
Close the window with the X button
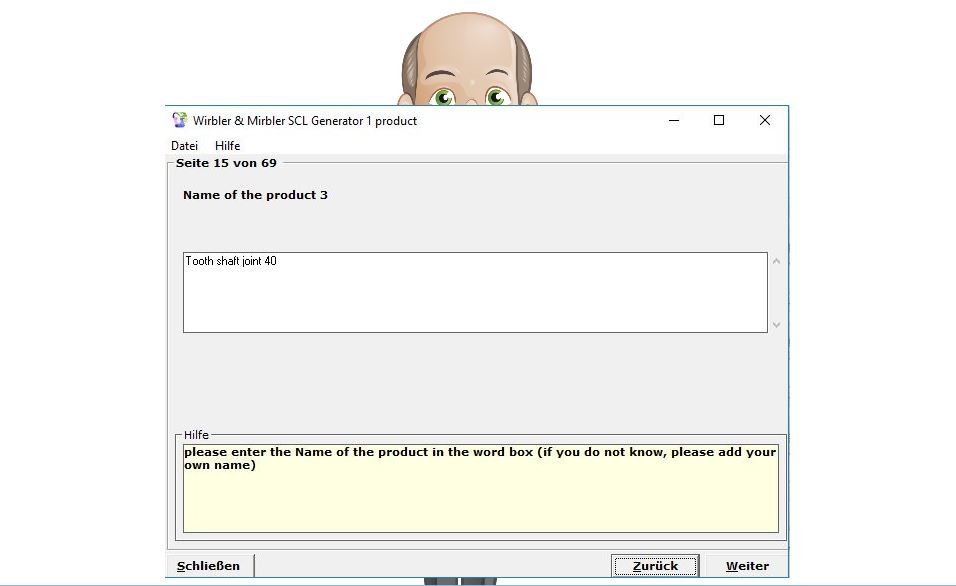coord(764,121)
